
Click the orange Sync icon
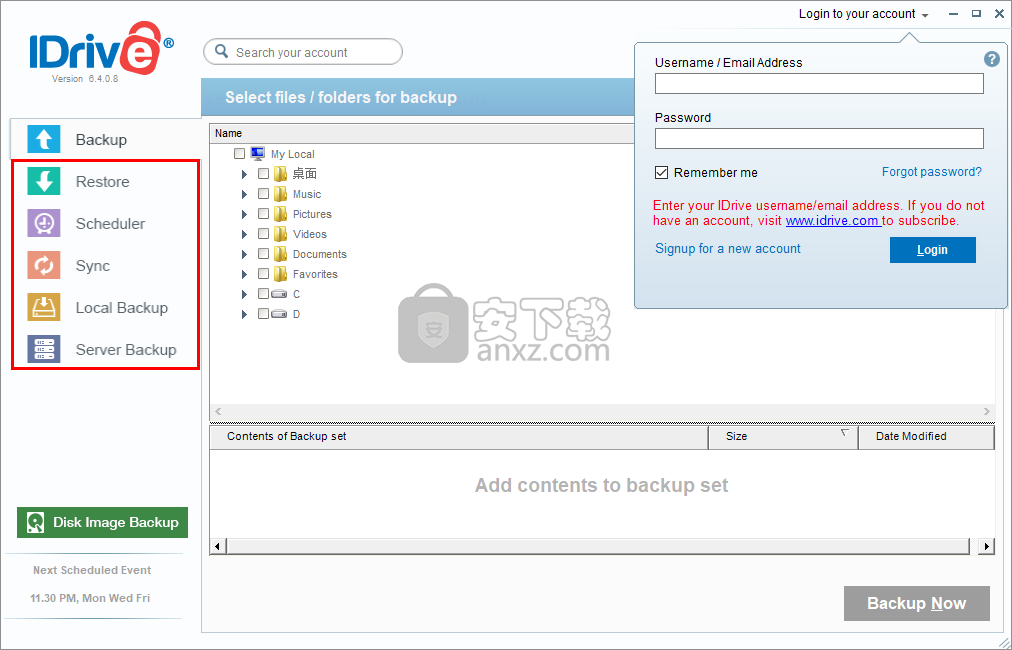[44, 265]
